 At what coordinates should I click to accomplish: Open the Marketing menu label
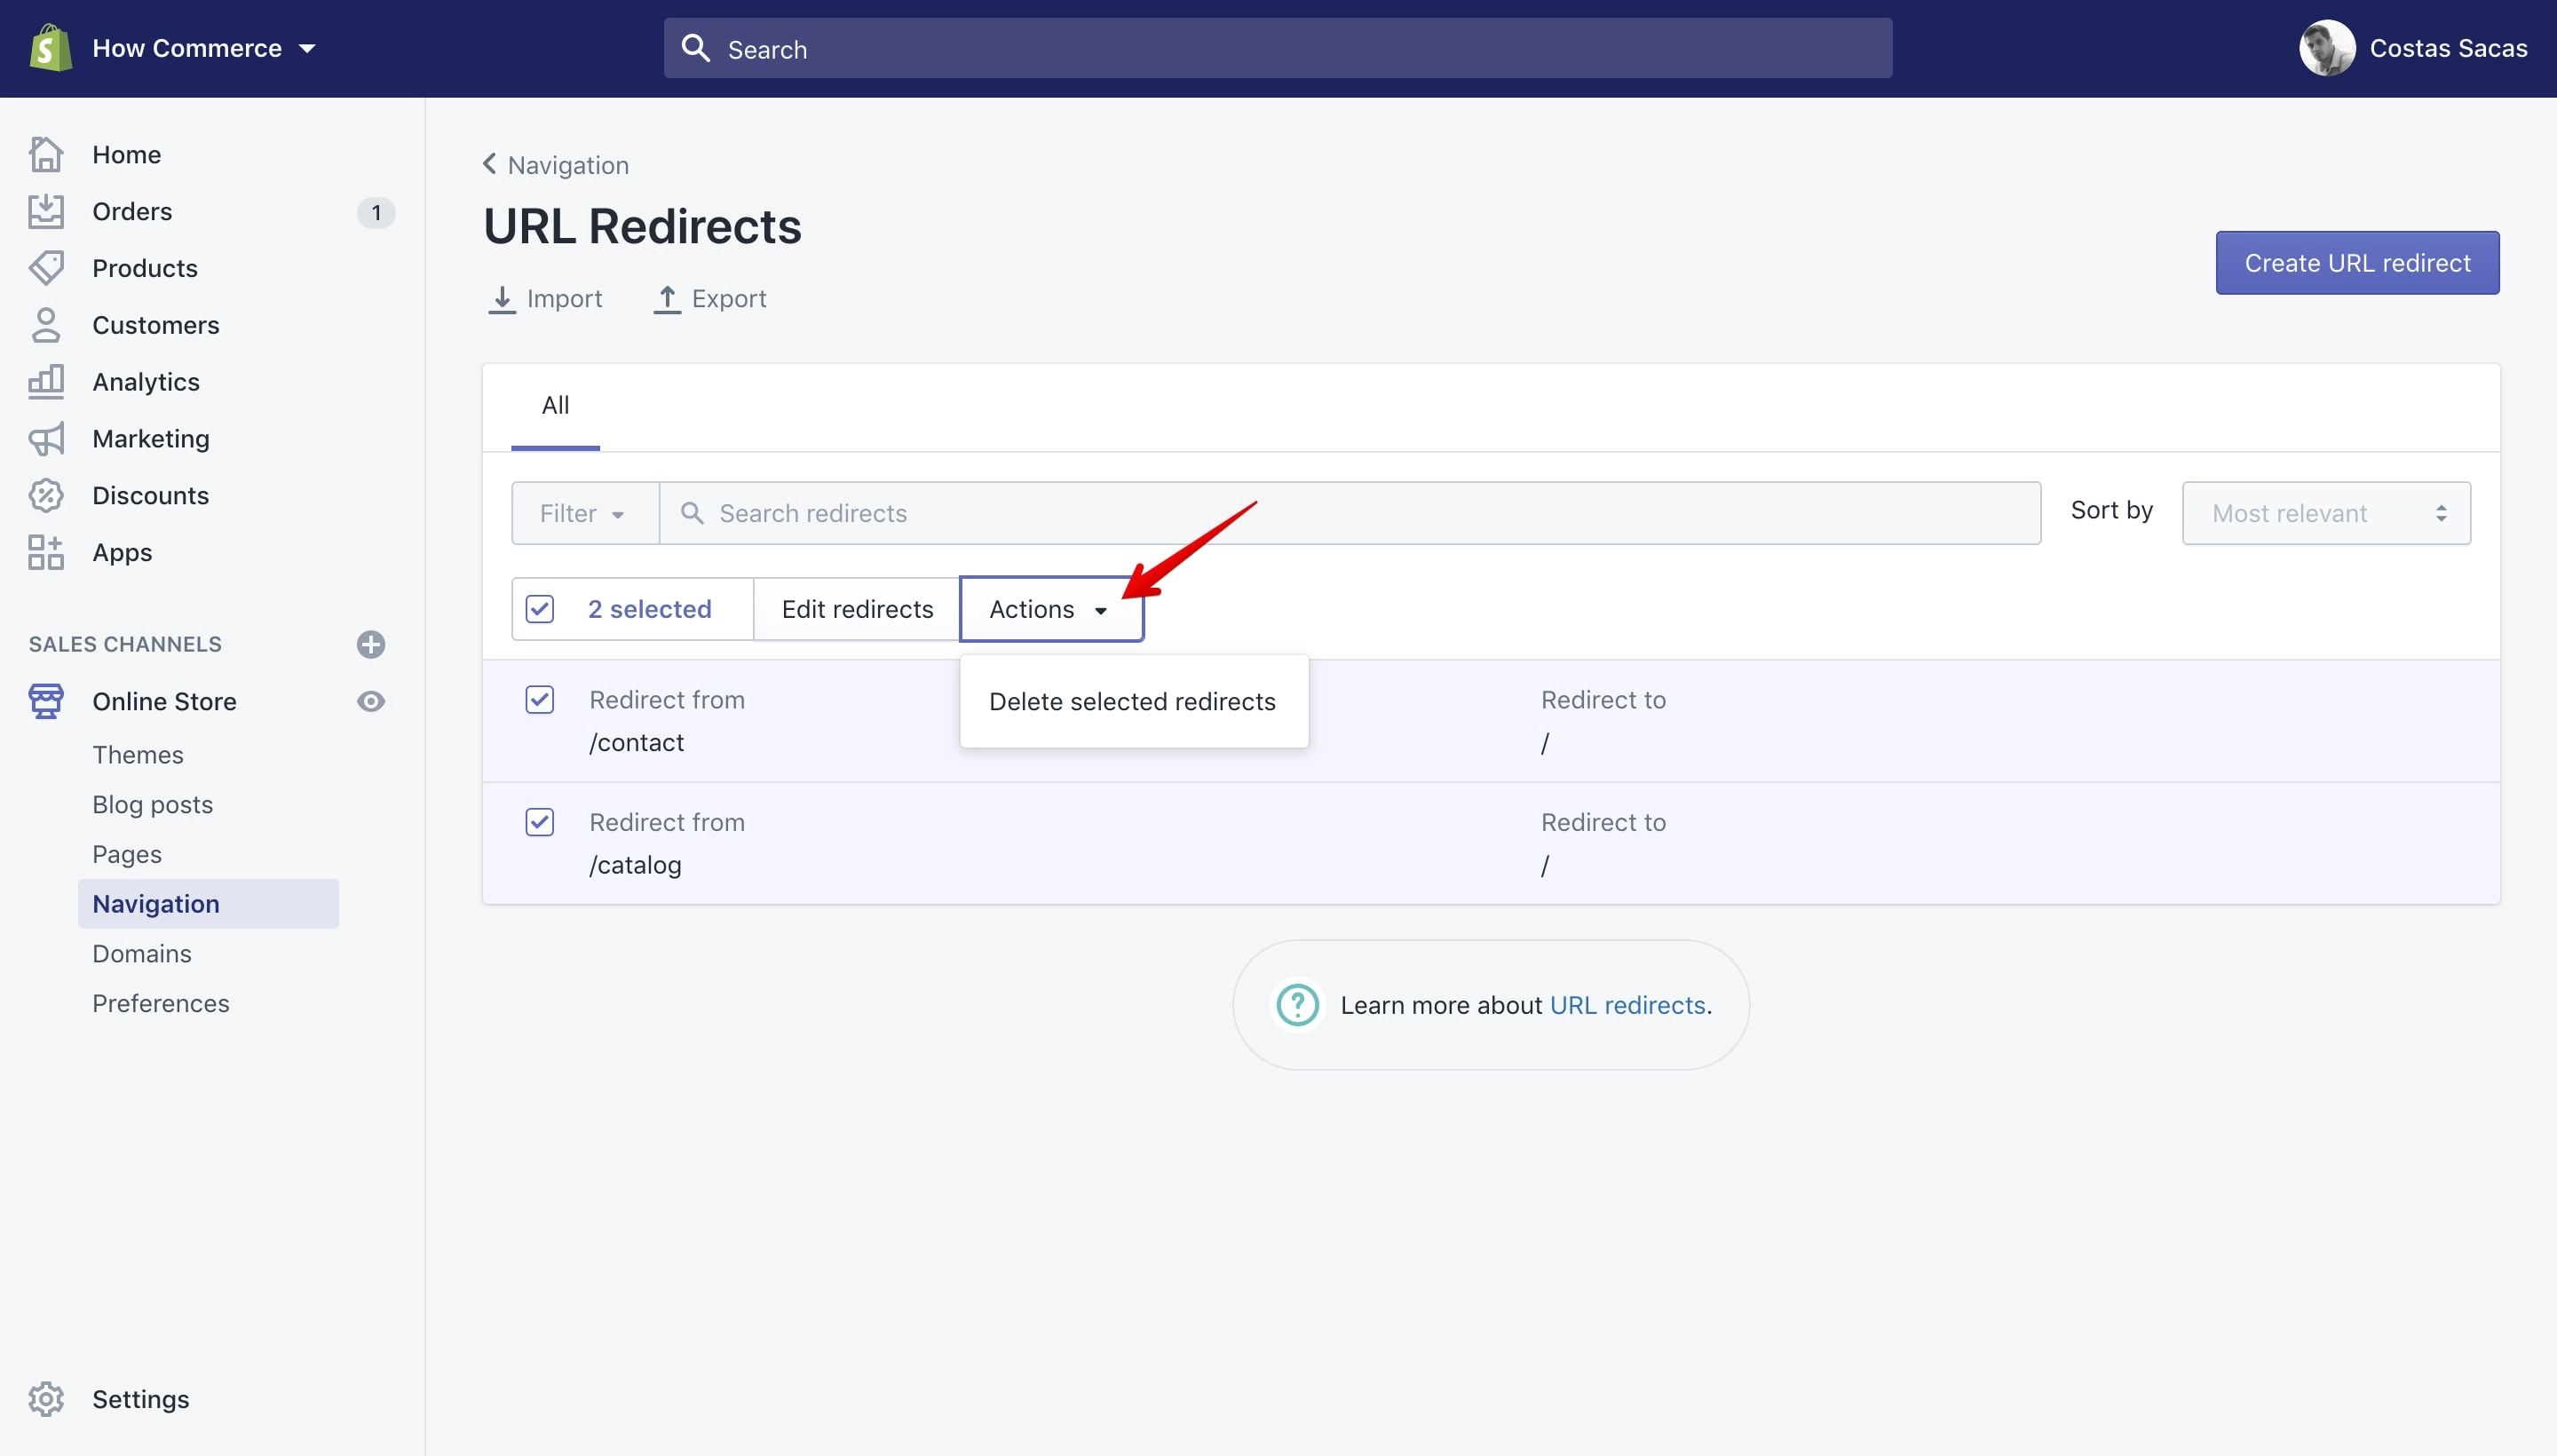click(x=151, y=439)
